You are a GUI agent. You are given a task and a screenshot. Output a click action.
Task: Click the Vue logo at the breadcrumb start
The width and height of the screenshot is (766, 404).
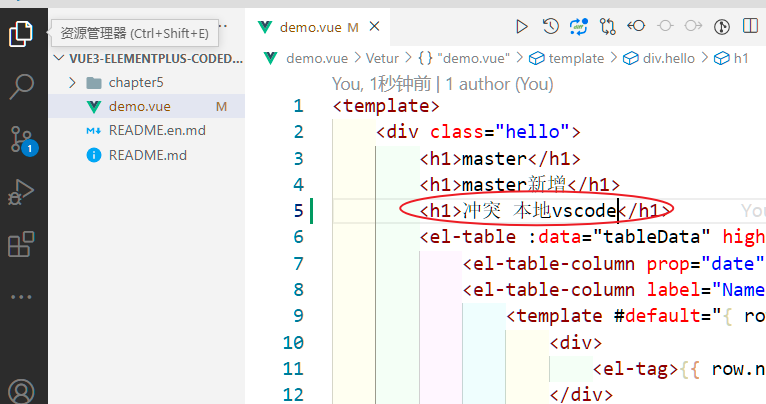(x=271, y=59)
